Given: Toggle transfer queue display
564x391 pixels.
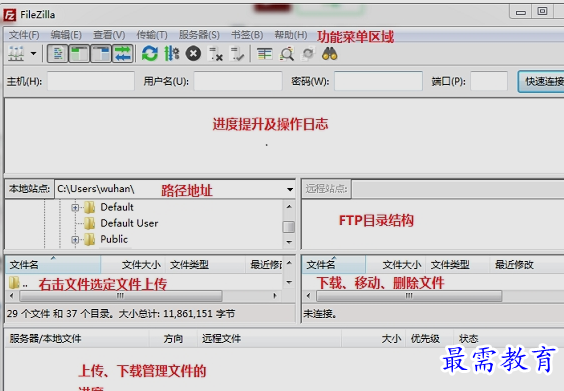Looking at the screenshot, I should [123, 54].
